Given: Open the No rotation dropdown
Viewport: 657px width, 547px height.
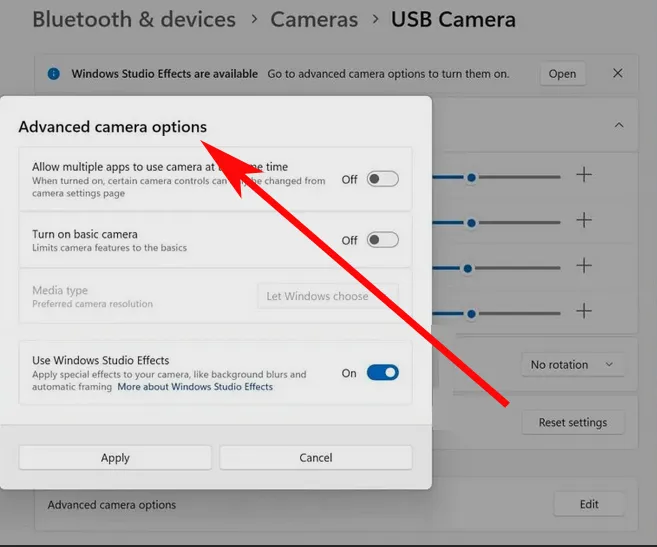Looking at the screenshot, I should click(572, 365).
